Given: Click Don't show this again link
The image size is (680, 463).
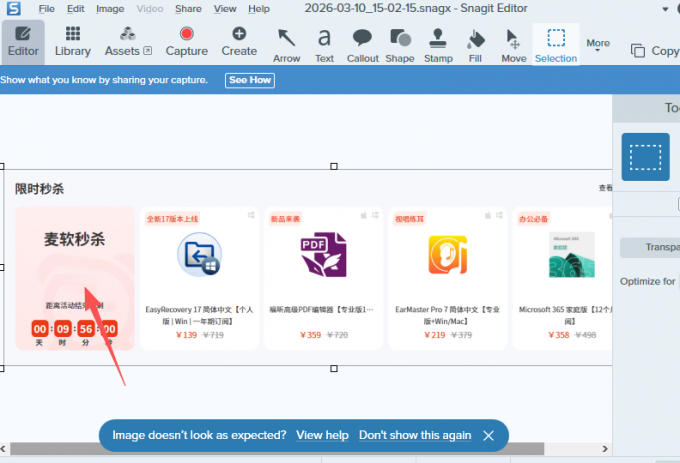Looking at the screenshot, I should 415,435.
